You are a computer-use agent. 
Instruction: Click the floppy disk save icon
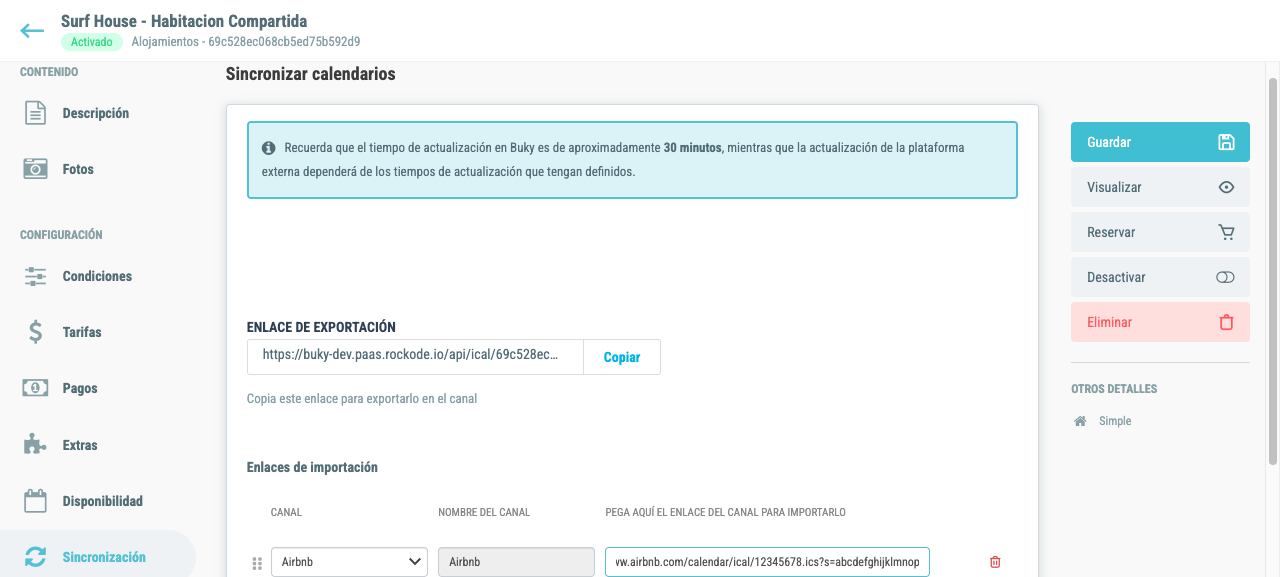(1226, 142)
